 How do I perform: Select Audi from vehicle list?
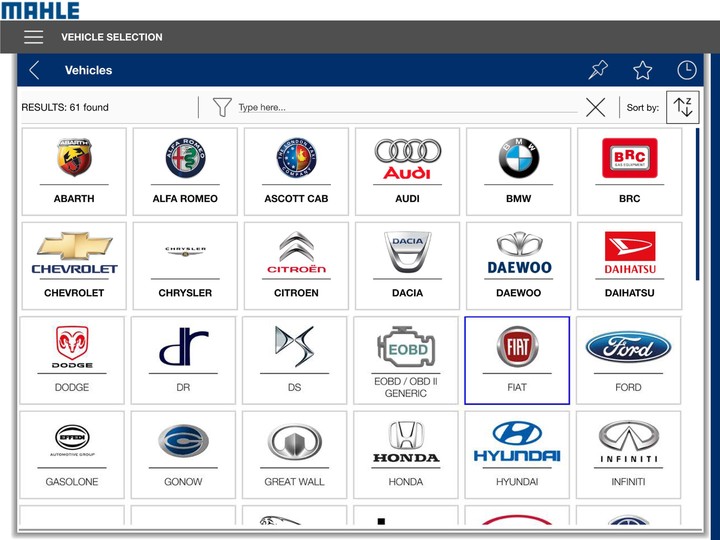pyautogui.click(x=407, y=171)
